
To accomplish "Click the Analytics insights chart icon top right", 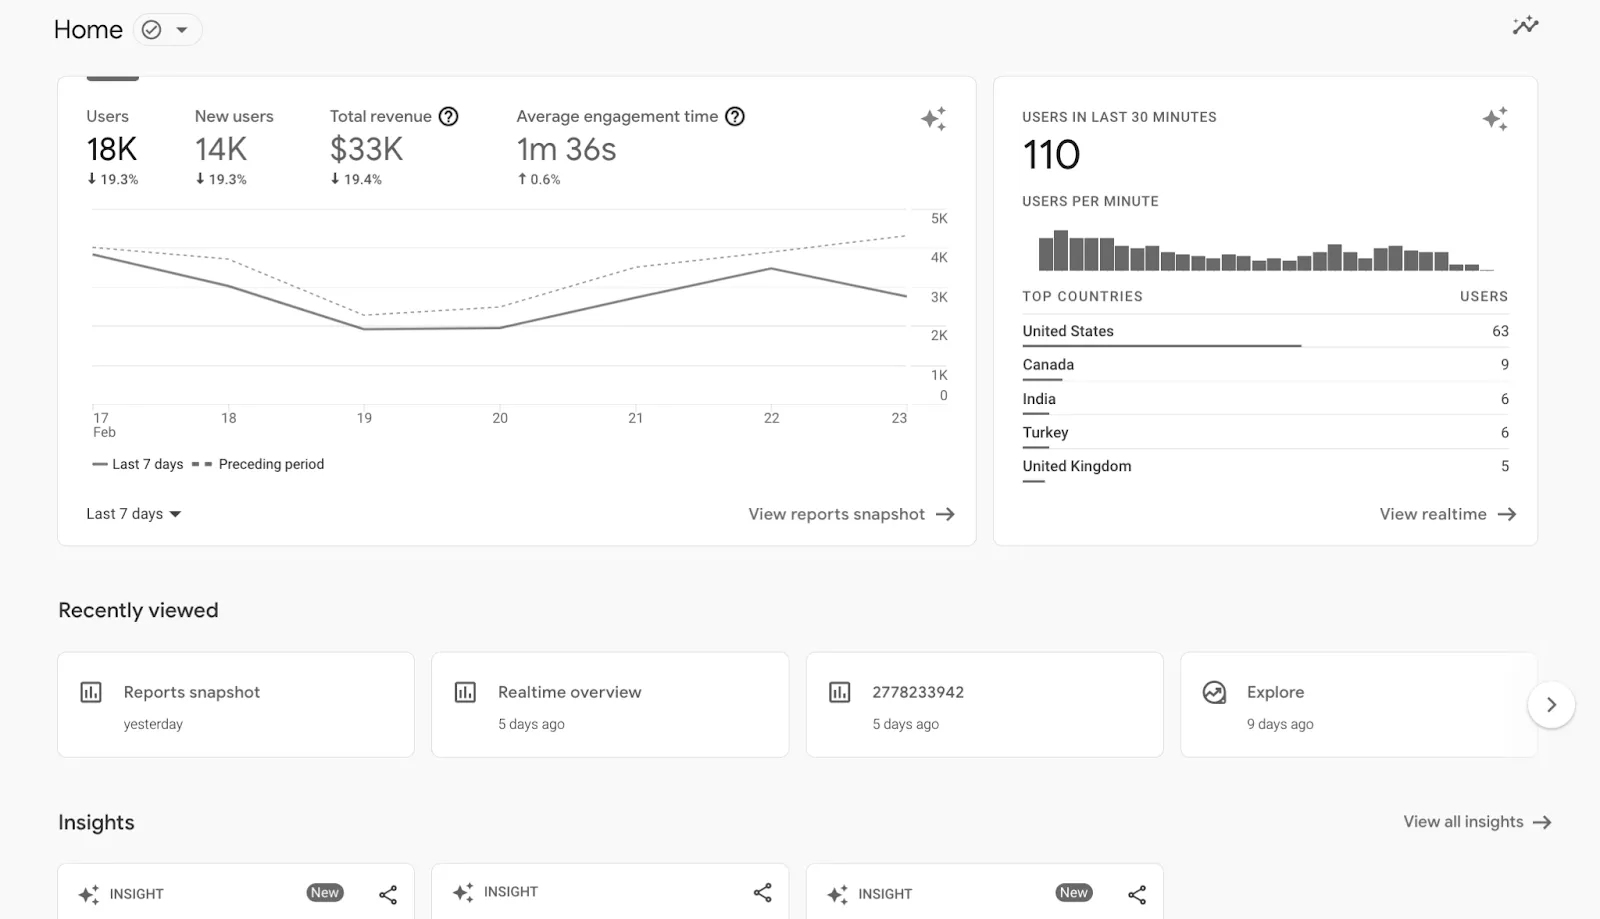I will pos(1525,25).
